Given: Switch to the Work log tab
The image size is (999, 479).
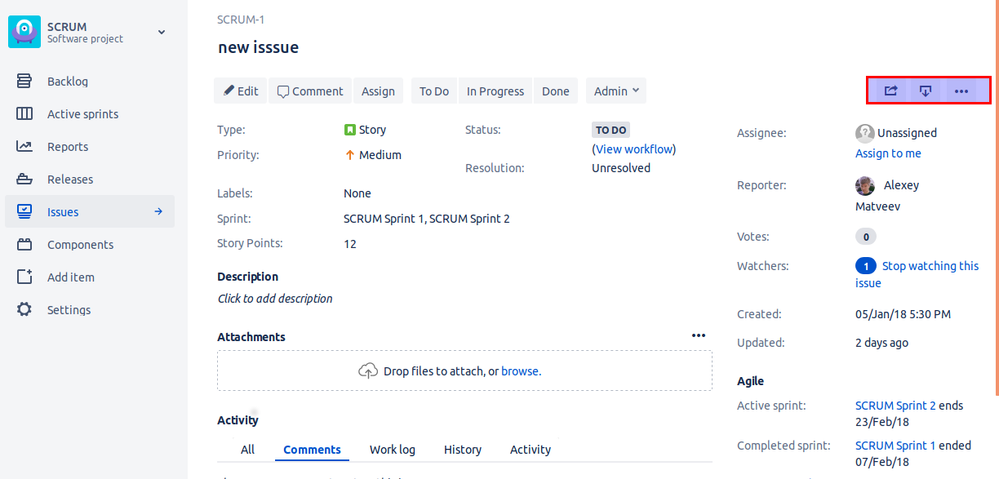Looking at the screenshot, I should tap(392, 450).
